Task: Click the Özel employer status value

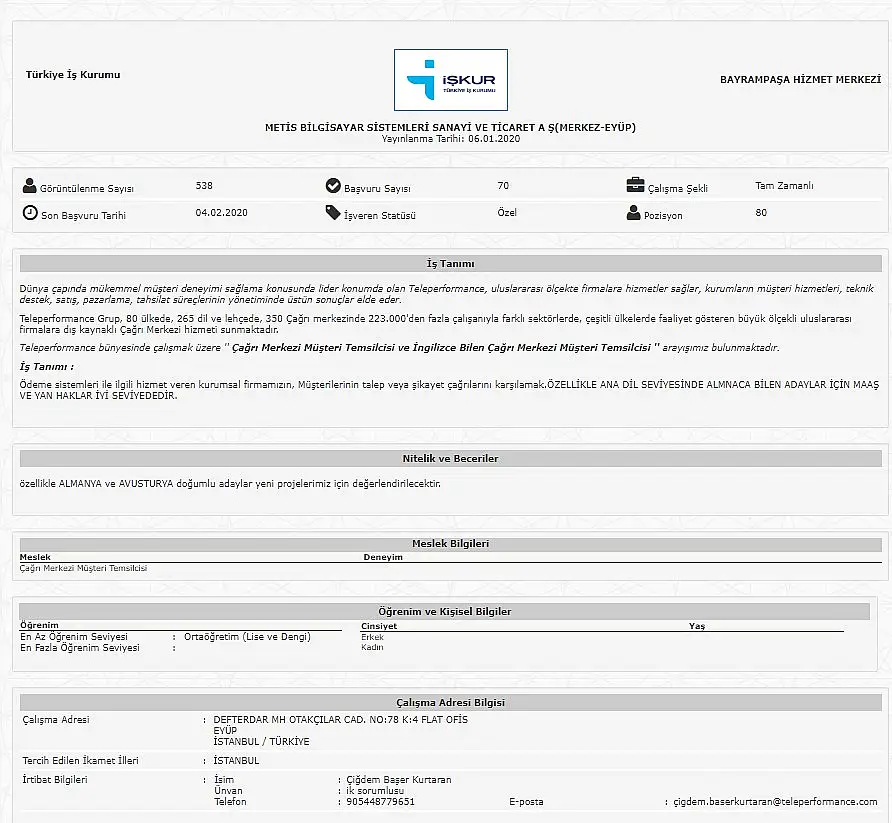Action: tap(507, 213)
